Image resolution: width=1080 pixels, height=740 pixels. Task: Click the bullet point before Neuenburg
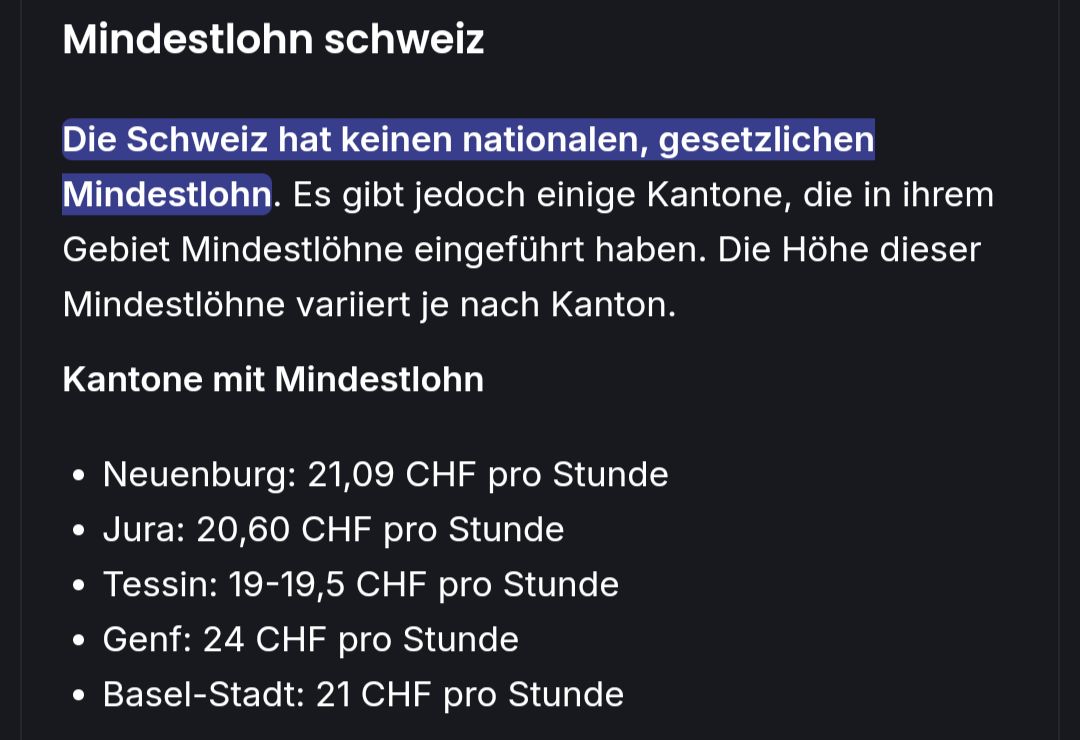pyautogui.click(x=79, y=475)
